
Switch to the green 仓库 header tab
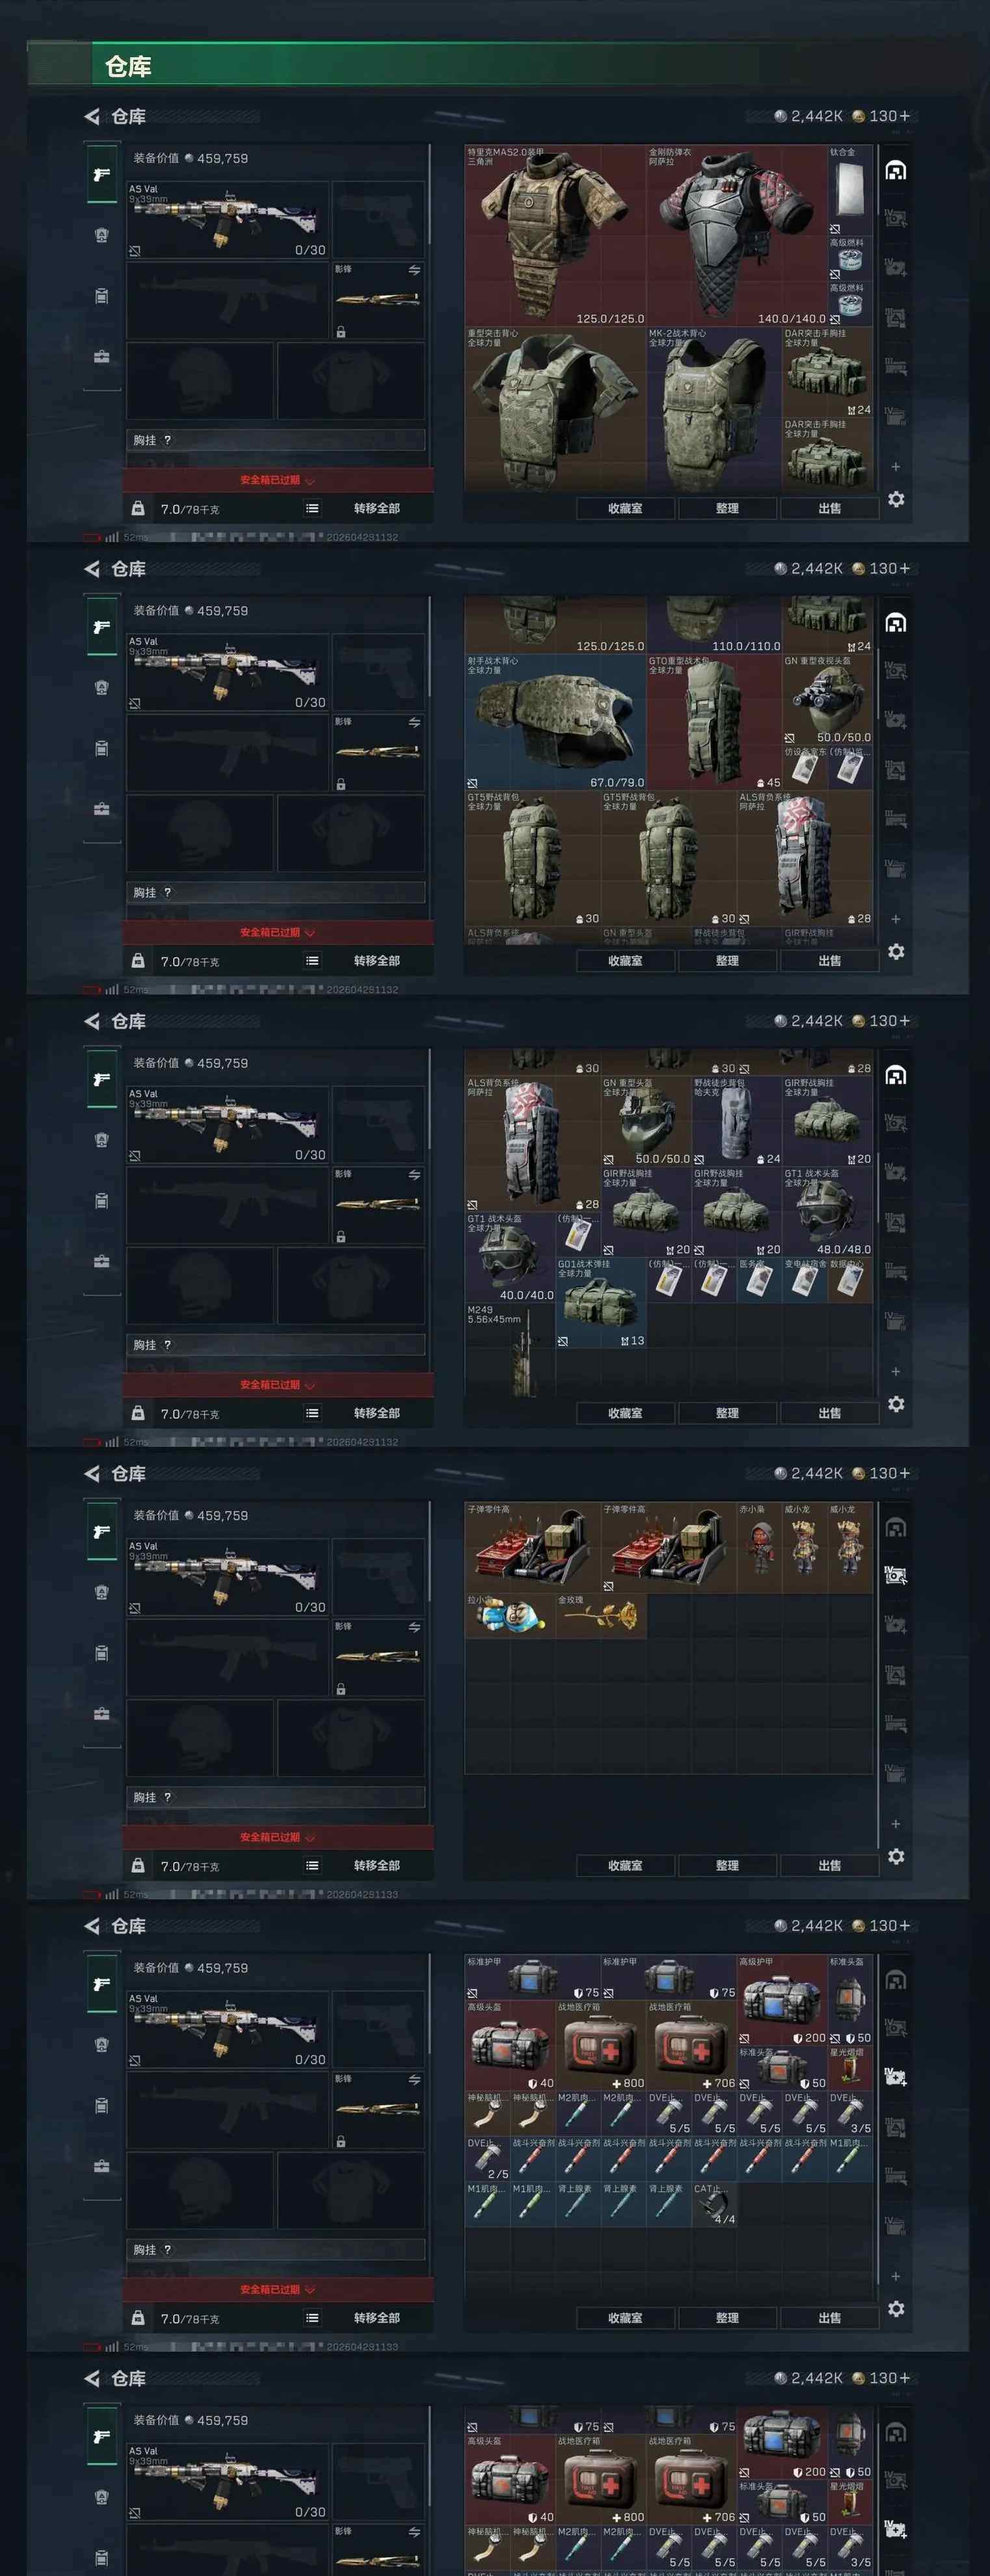click(128, 67)
